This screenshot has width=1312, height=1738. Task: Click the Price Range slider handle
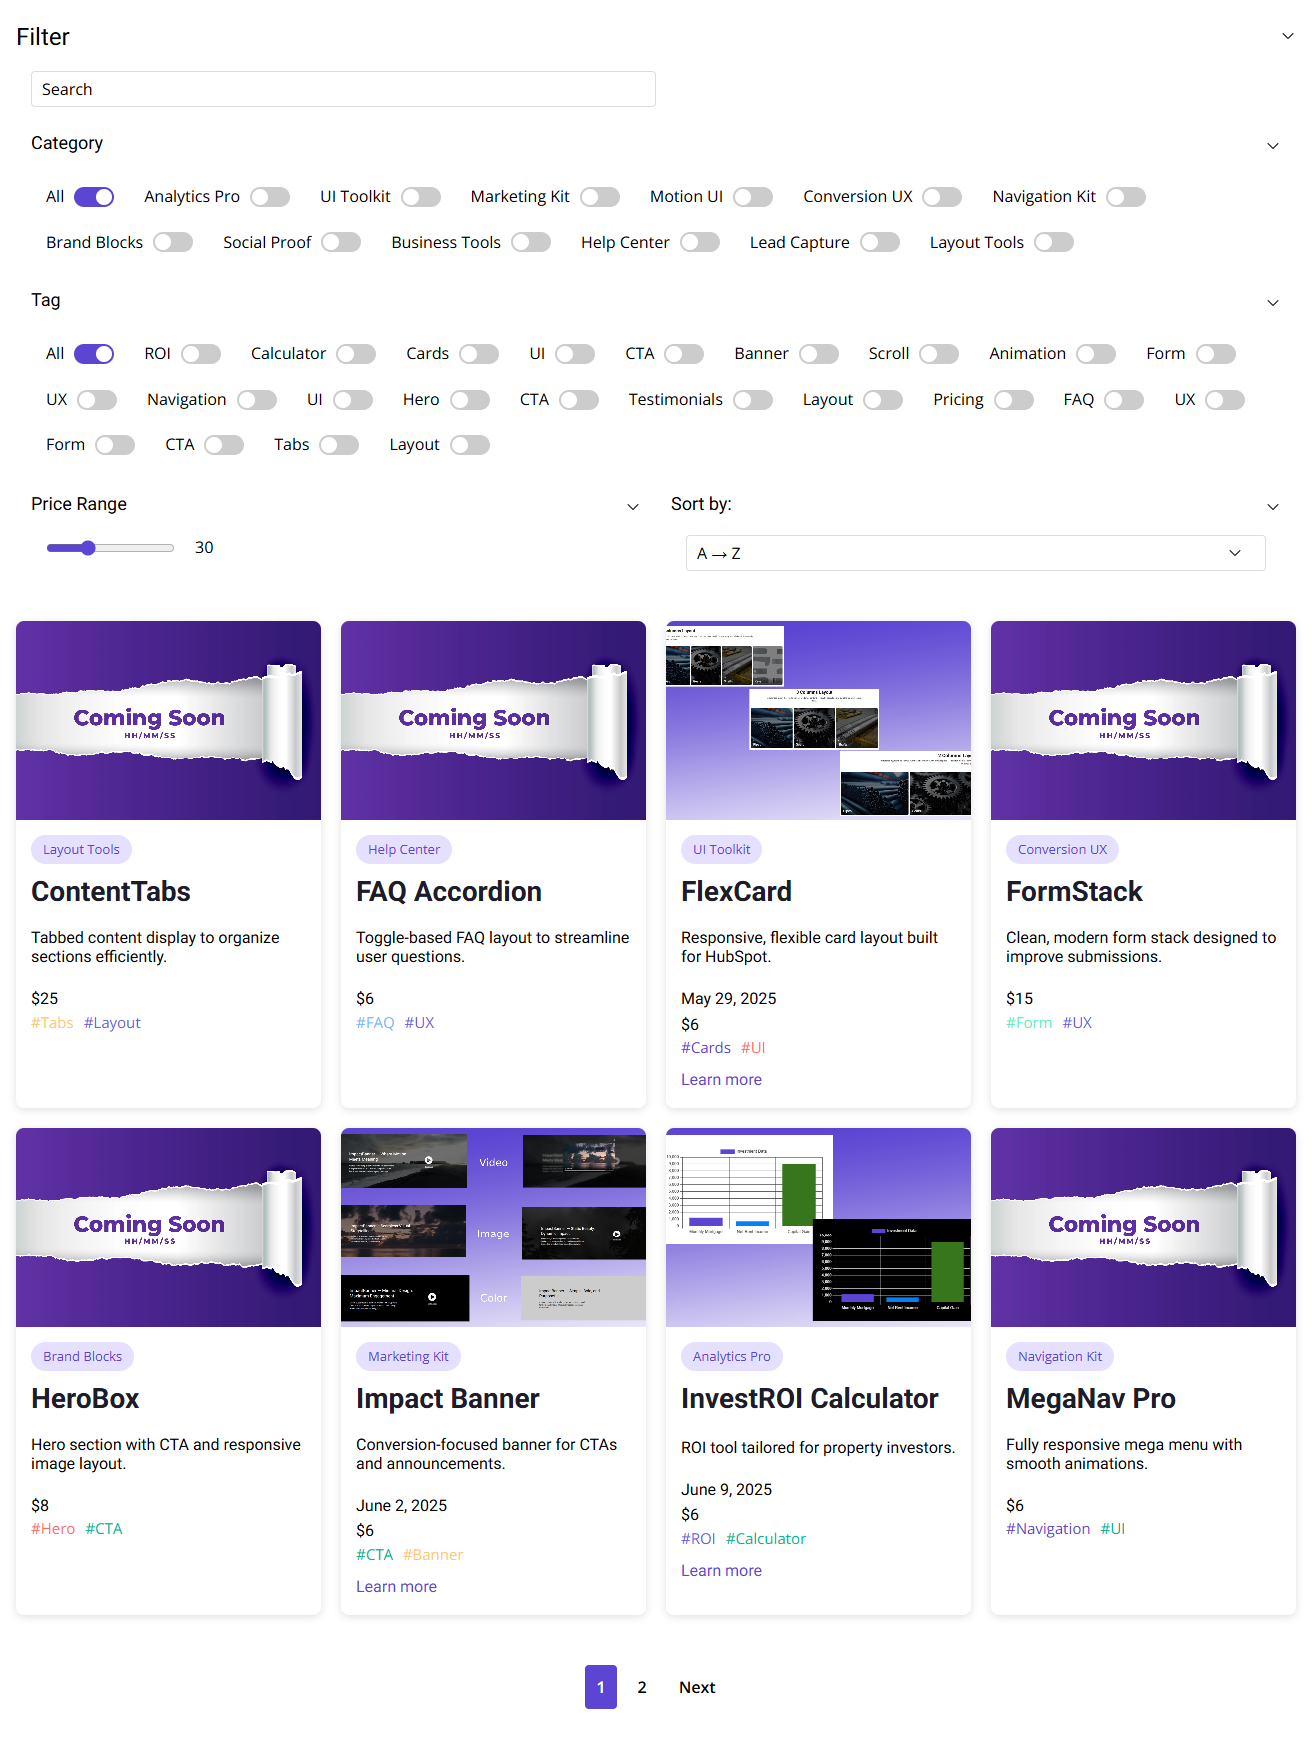pos(88,548)
